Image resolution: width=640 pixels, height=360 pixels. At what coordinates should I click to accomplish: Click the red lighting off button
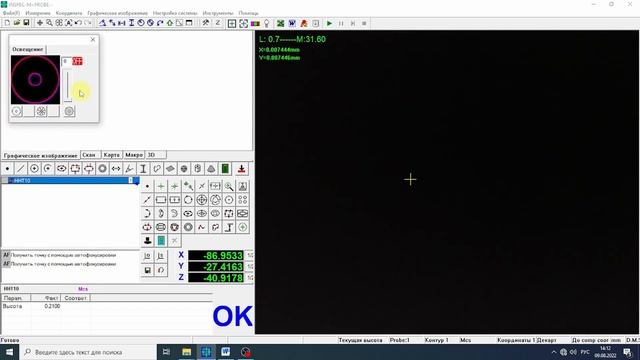[77, 61]
